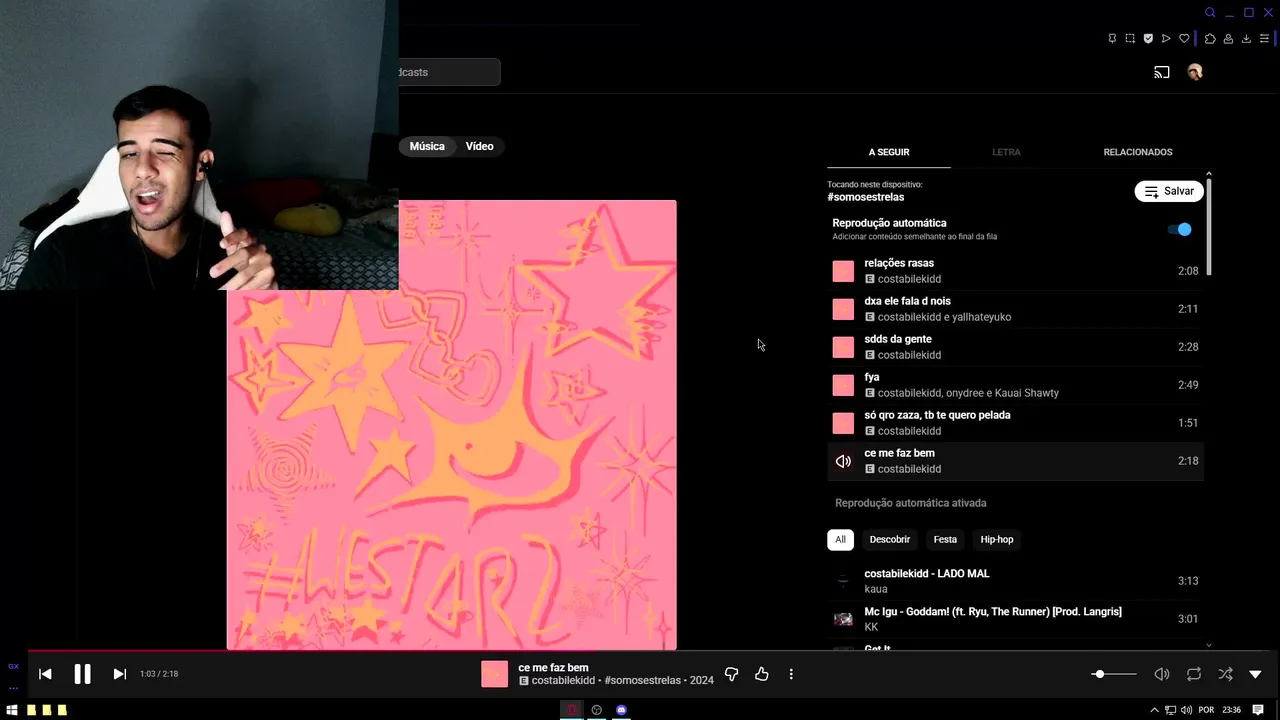Click the queue panel vertical scrollbar
The image size is (1280, 720).
(x=1209, y=227)
